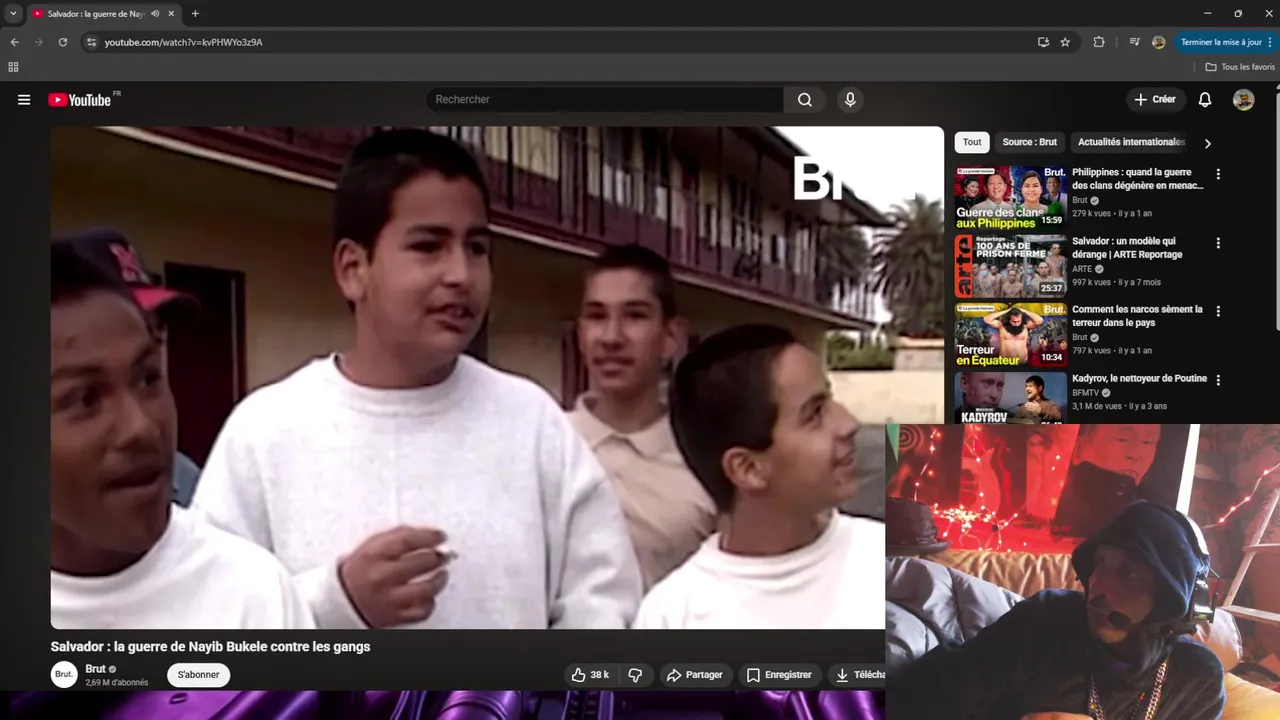Select the Tout filter chip
Image resolution: width=1280 pixels, height=720 pixels.
[972, 142]
